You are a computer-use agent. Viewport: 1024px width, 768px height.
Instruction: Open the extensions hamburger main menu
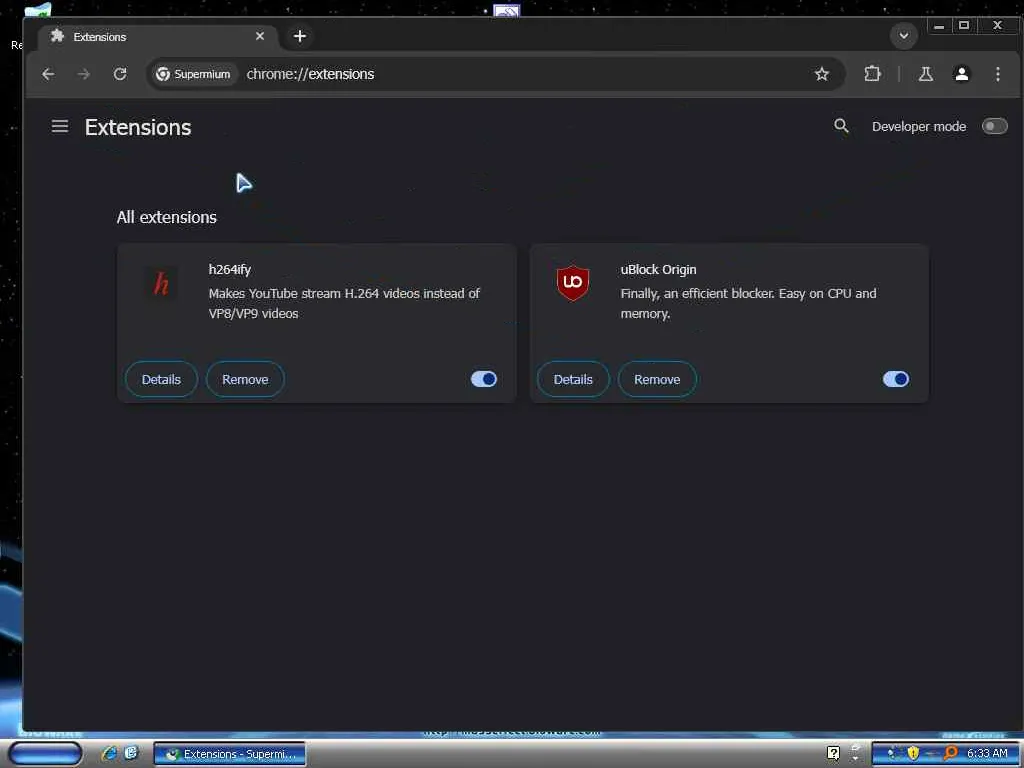(60, 126)
